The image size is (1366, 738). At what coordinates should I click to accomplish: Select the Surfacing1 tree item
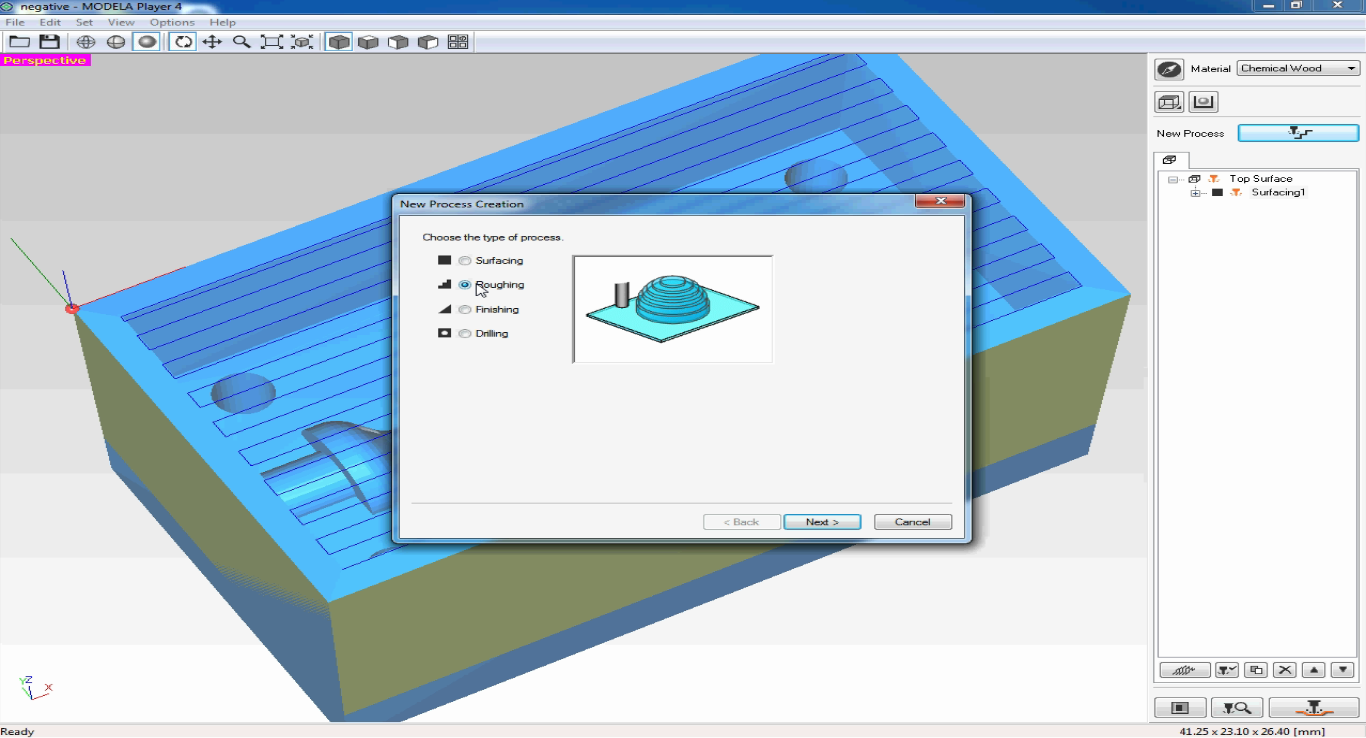tap(1278, 193)
